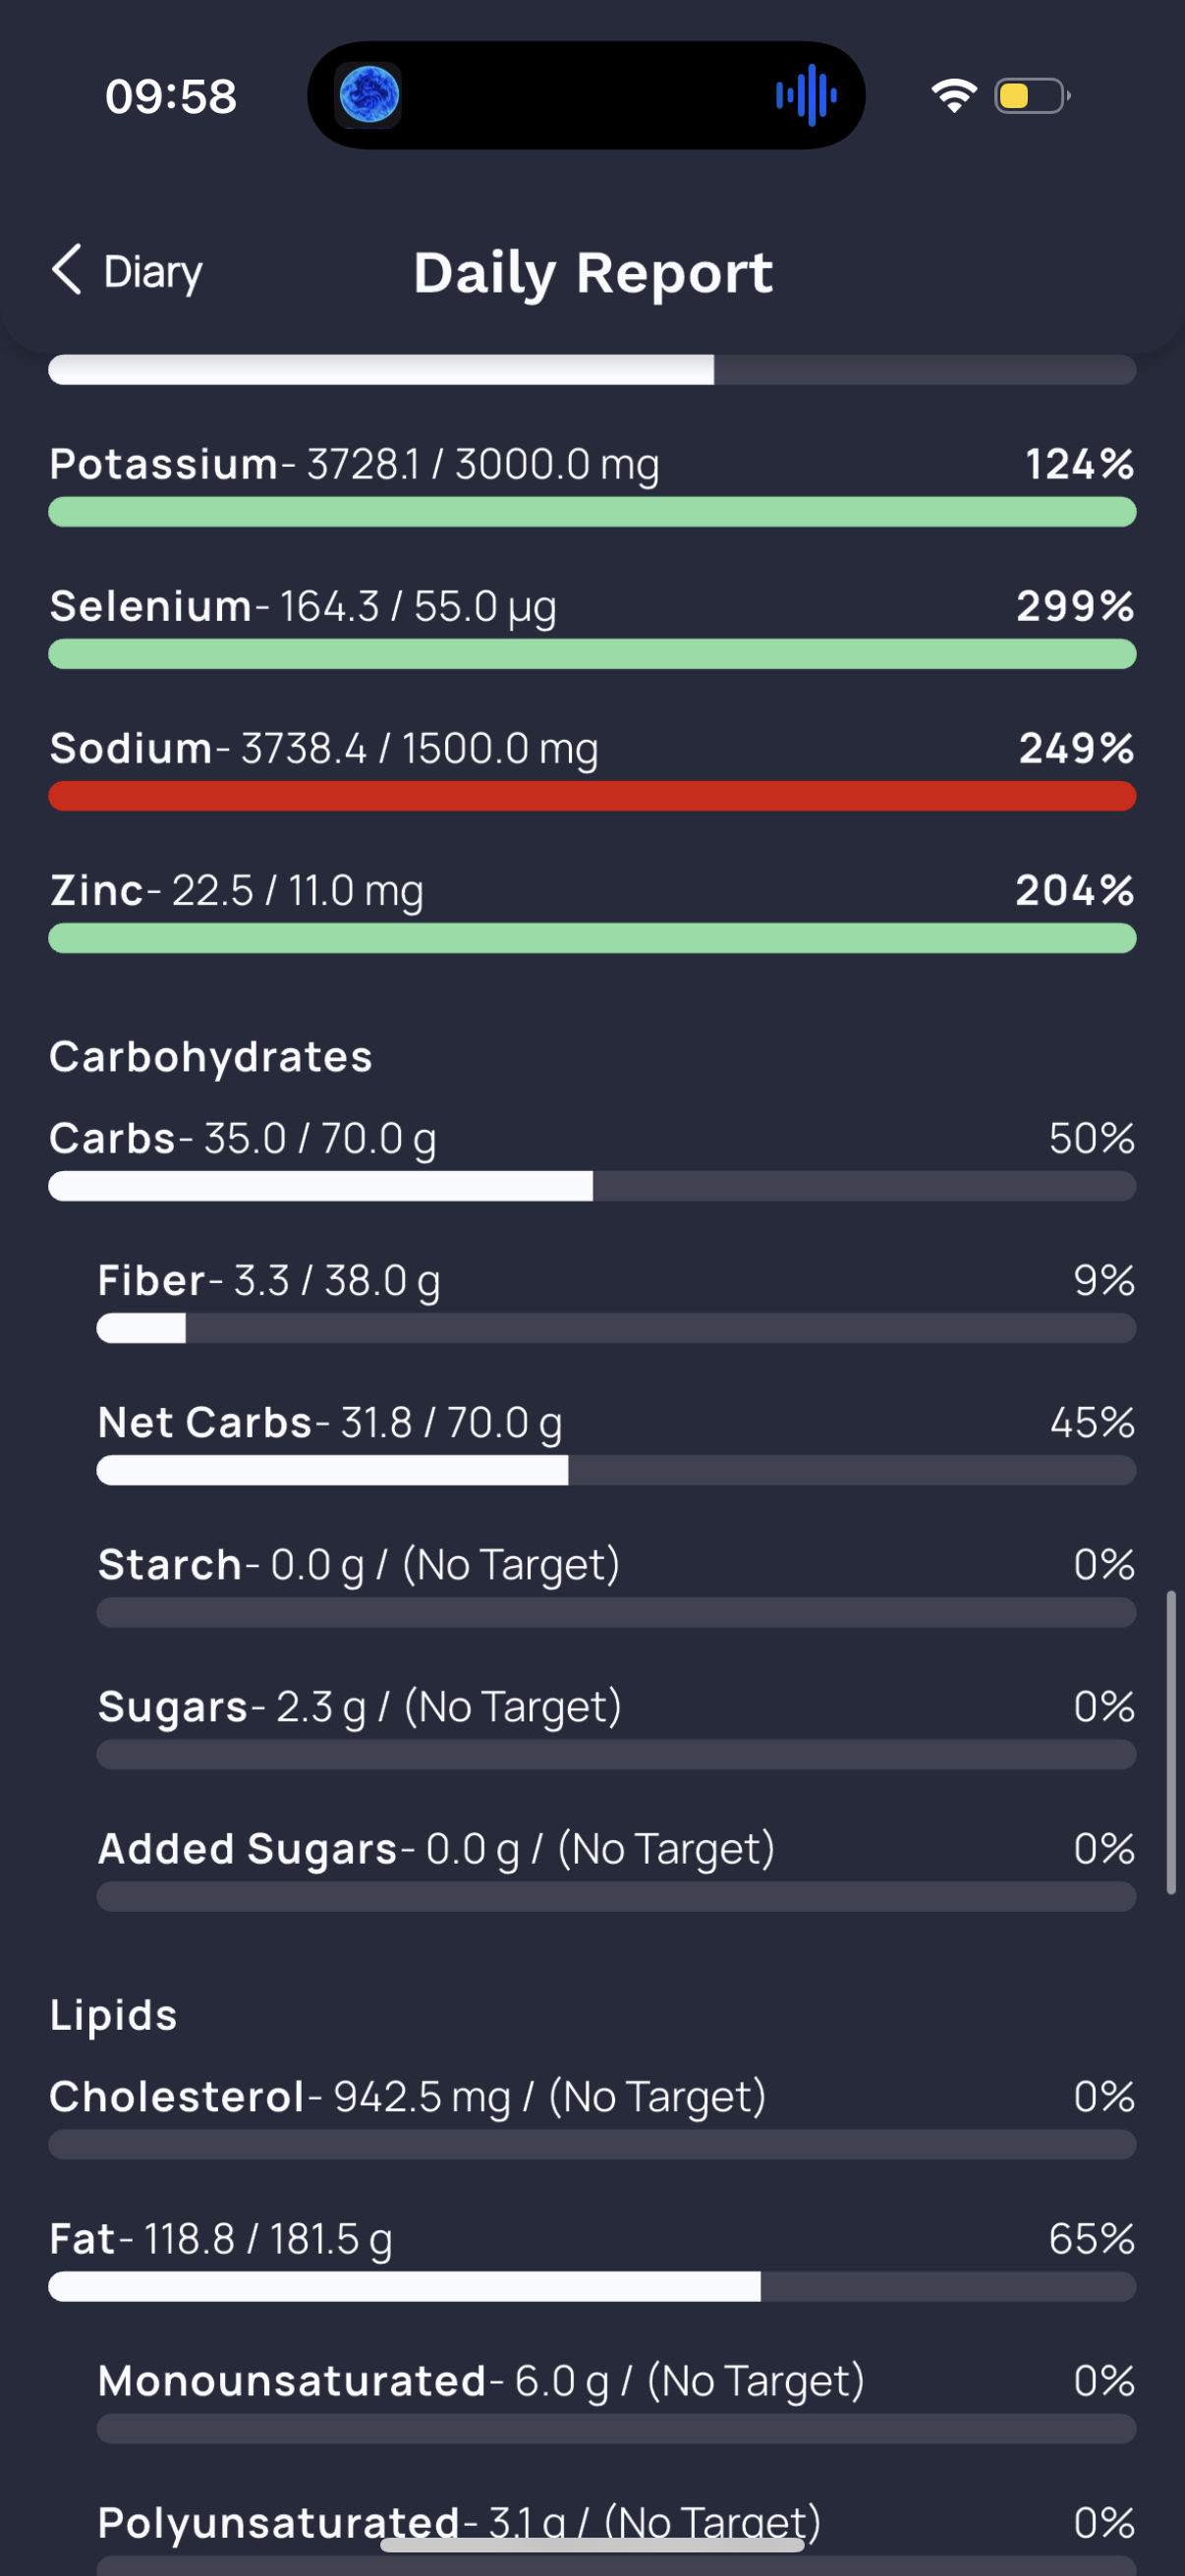Tap the Lipids section header
1185x2576 pixels.
tap(114, 2015)
